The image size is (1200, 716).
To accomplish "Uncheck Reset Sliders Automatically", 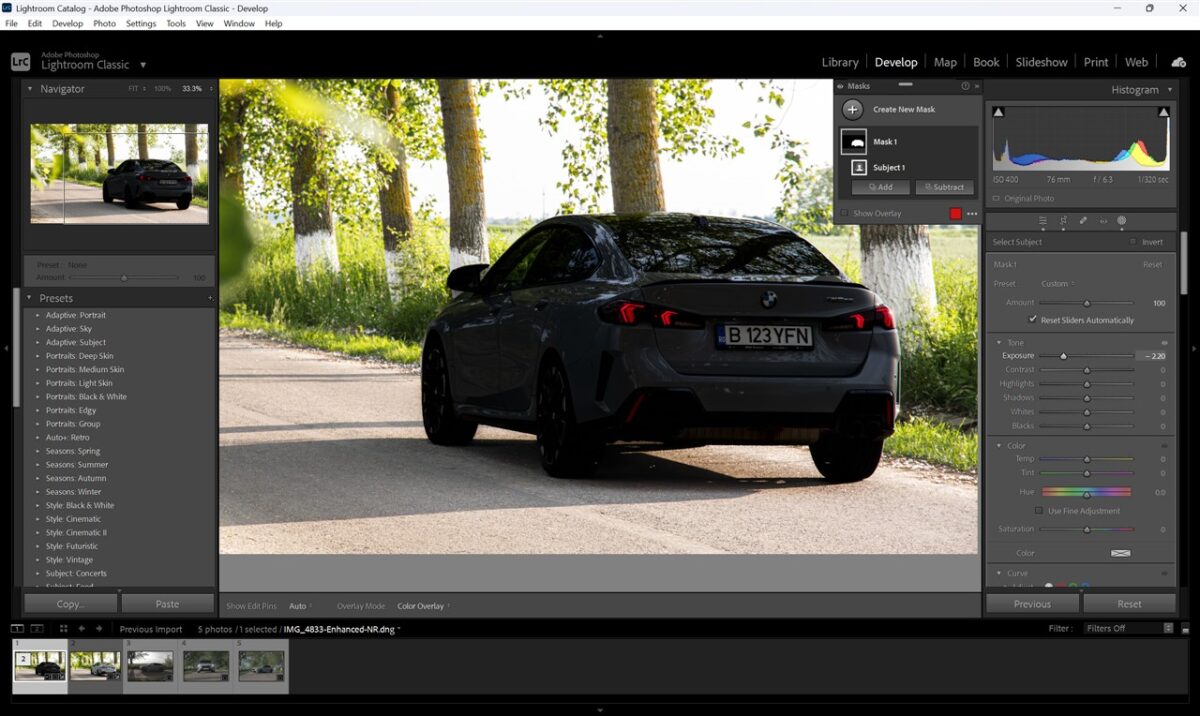I will (1033, 320).
